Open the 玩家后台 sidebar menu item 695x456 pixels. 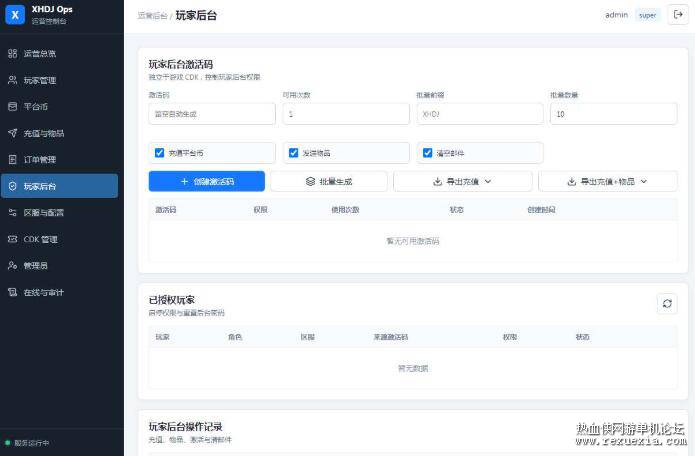[59, 186]
